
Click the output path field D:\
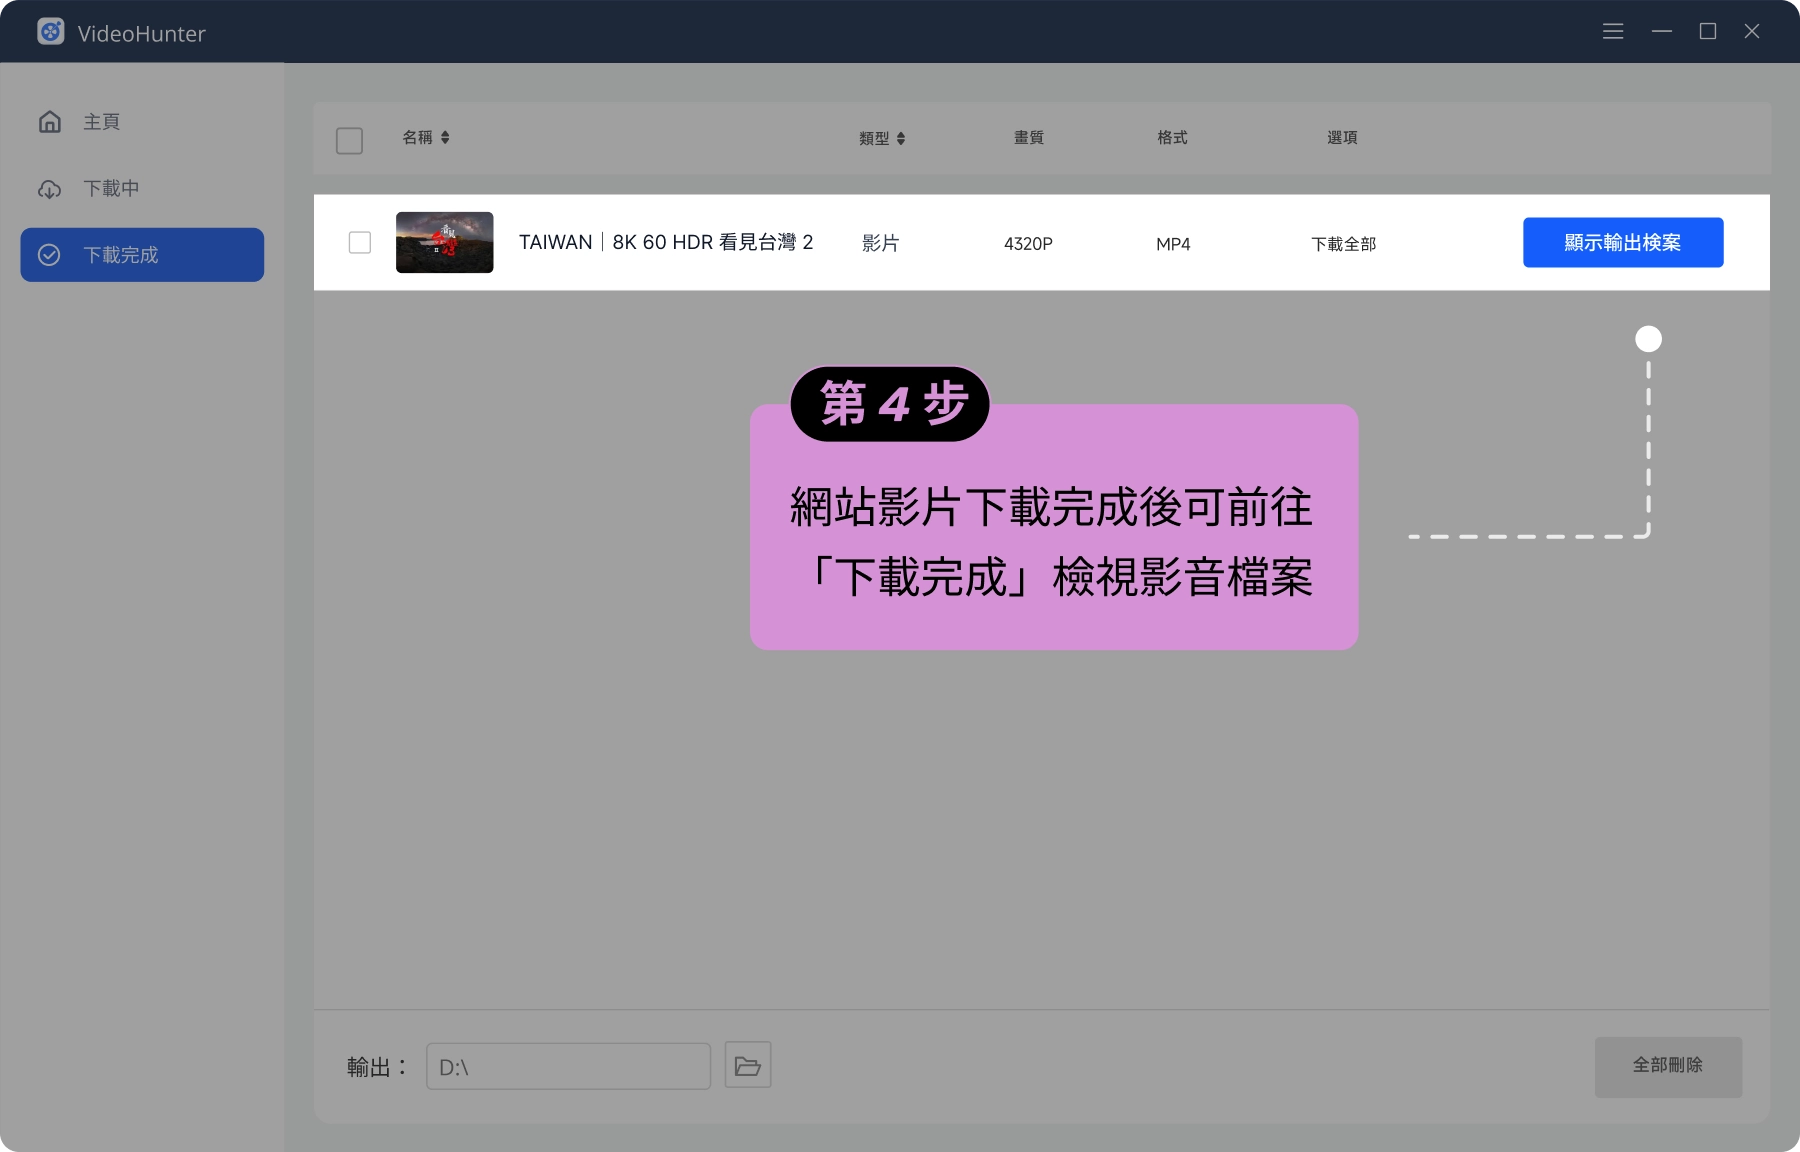coord(568,1066)
